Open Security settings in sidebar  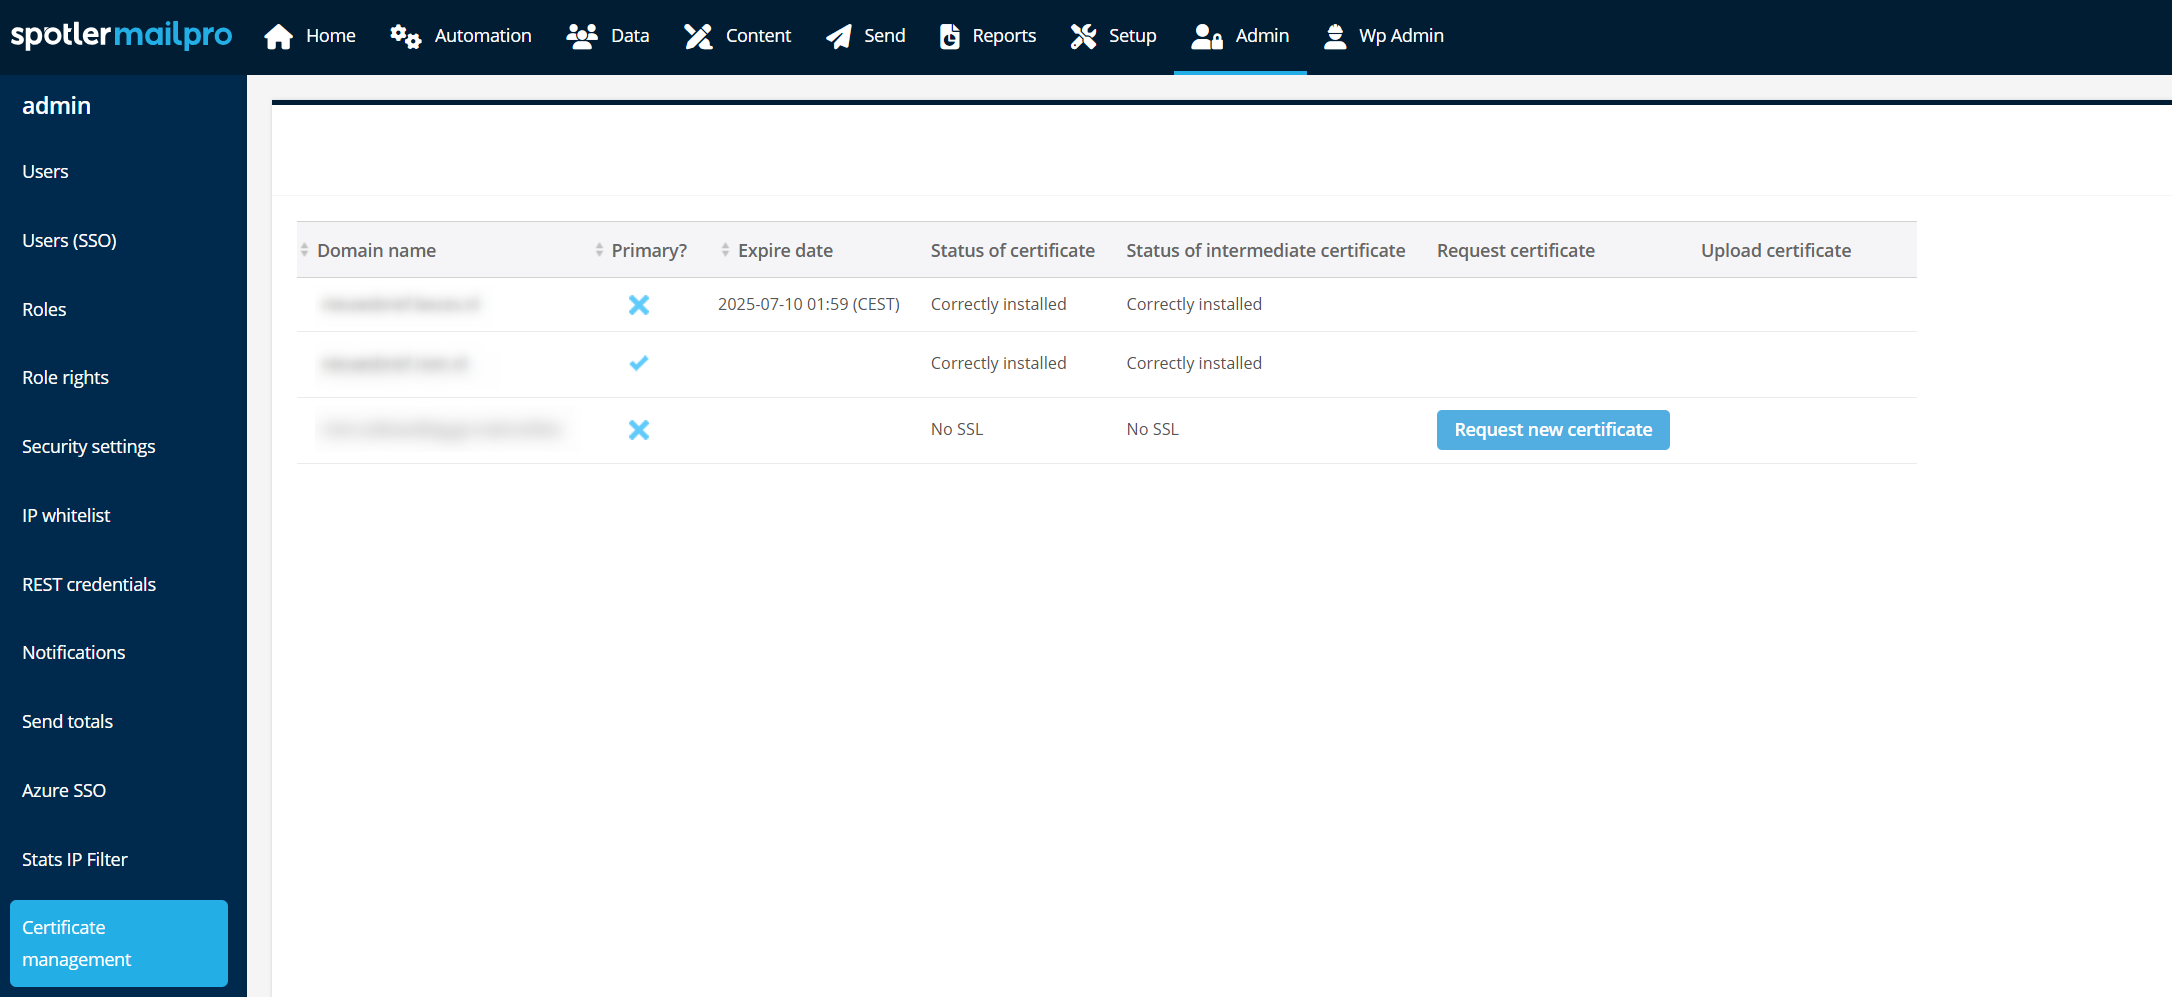[x=89, y=447]
